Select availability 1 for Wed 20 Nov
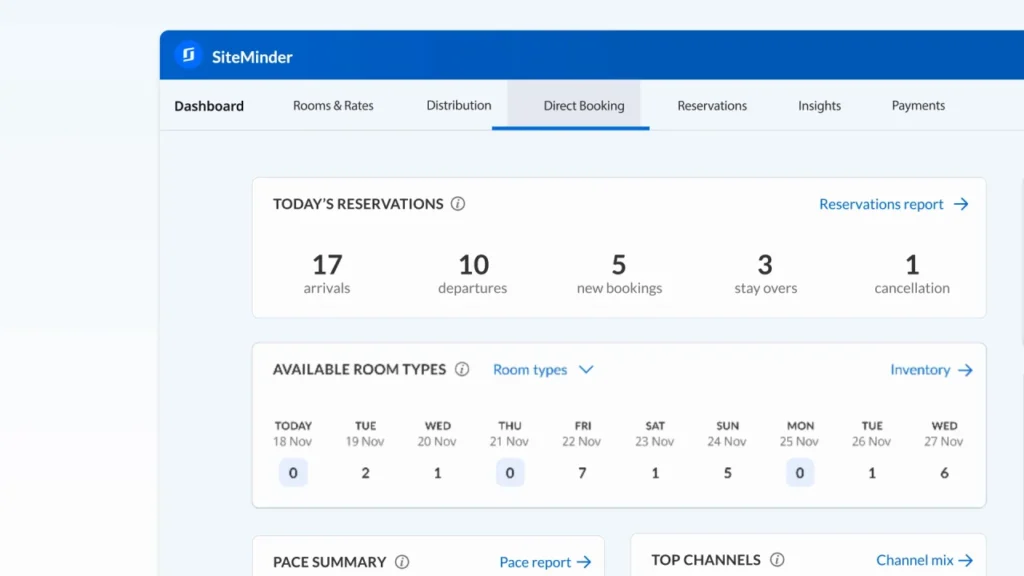Image resolution: width=1024 pixels, height=576 pixels. click(438, 473)
